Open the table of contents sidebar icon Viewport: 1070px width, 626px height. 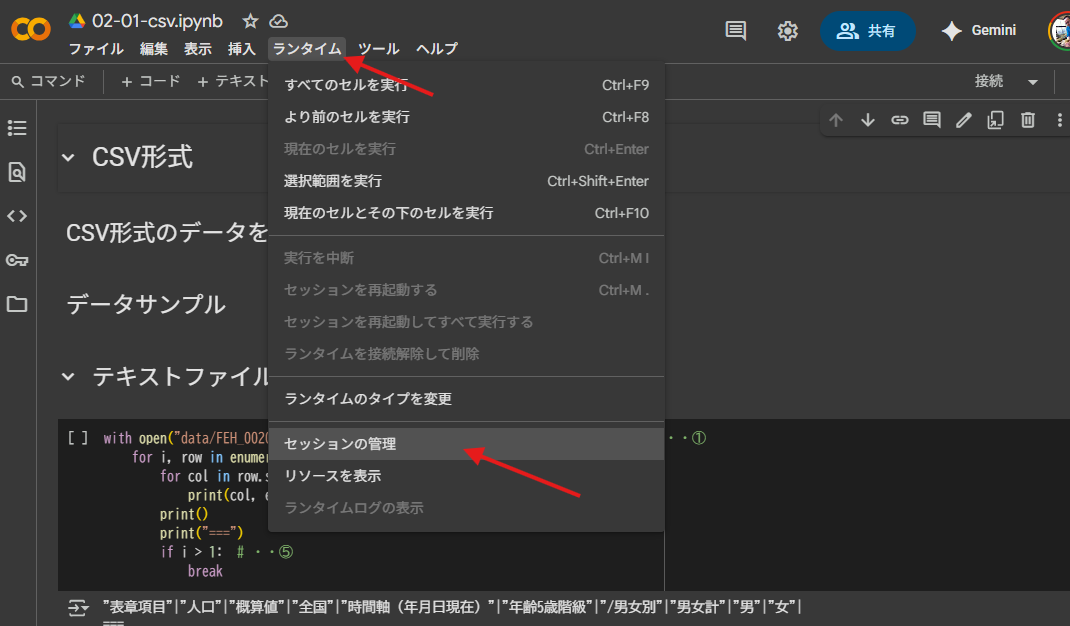coord(17,128)
